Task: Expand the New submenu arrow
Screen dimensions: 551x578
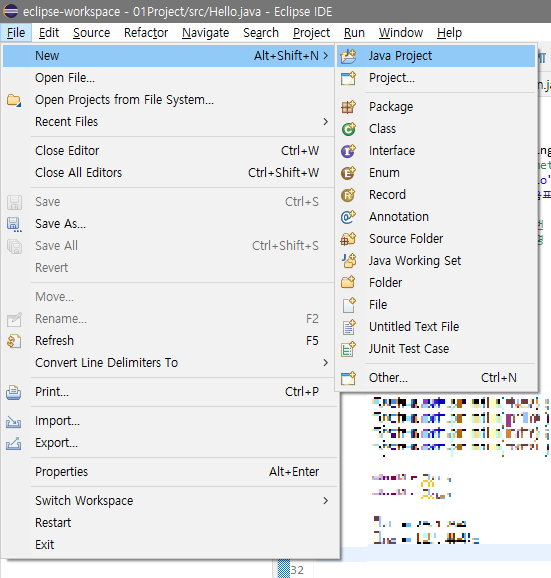Action: point(325,56)
